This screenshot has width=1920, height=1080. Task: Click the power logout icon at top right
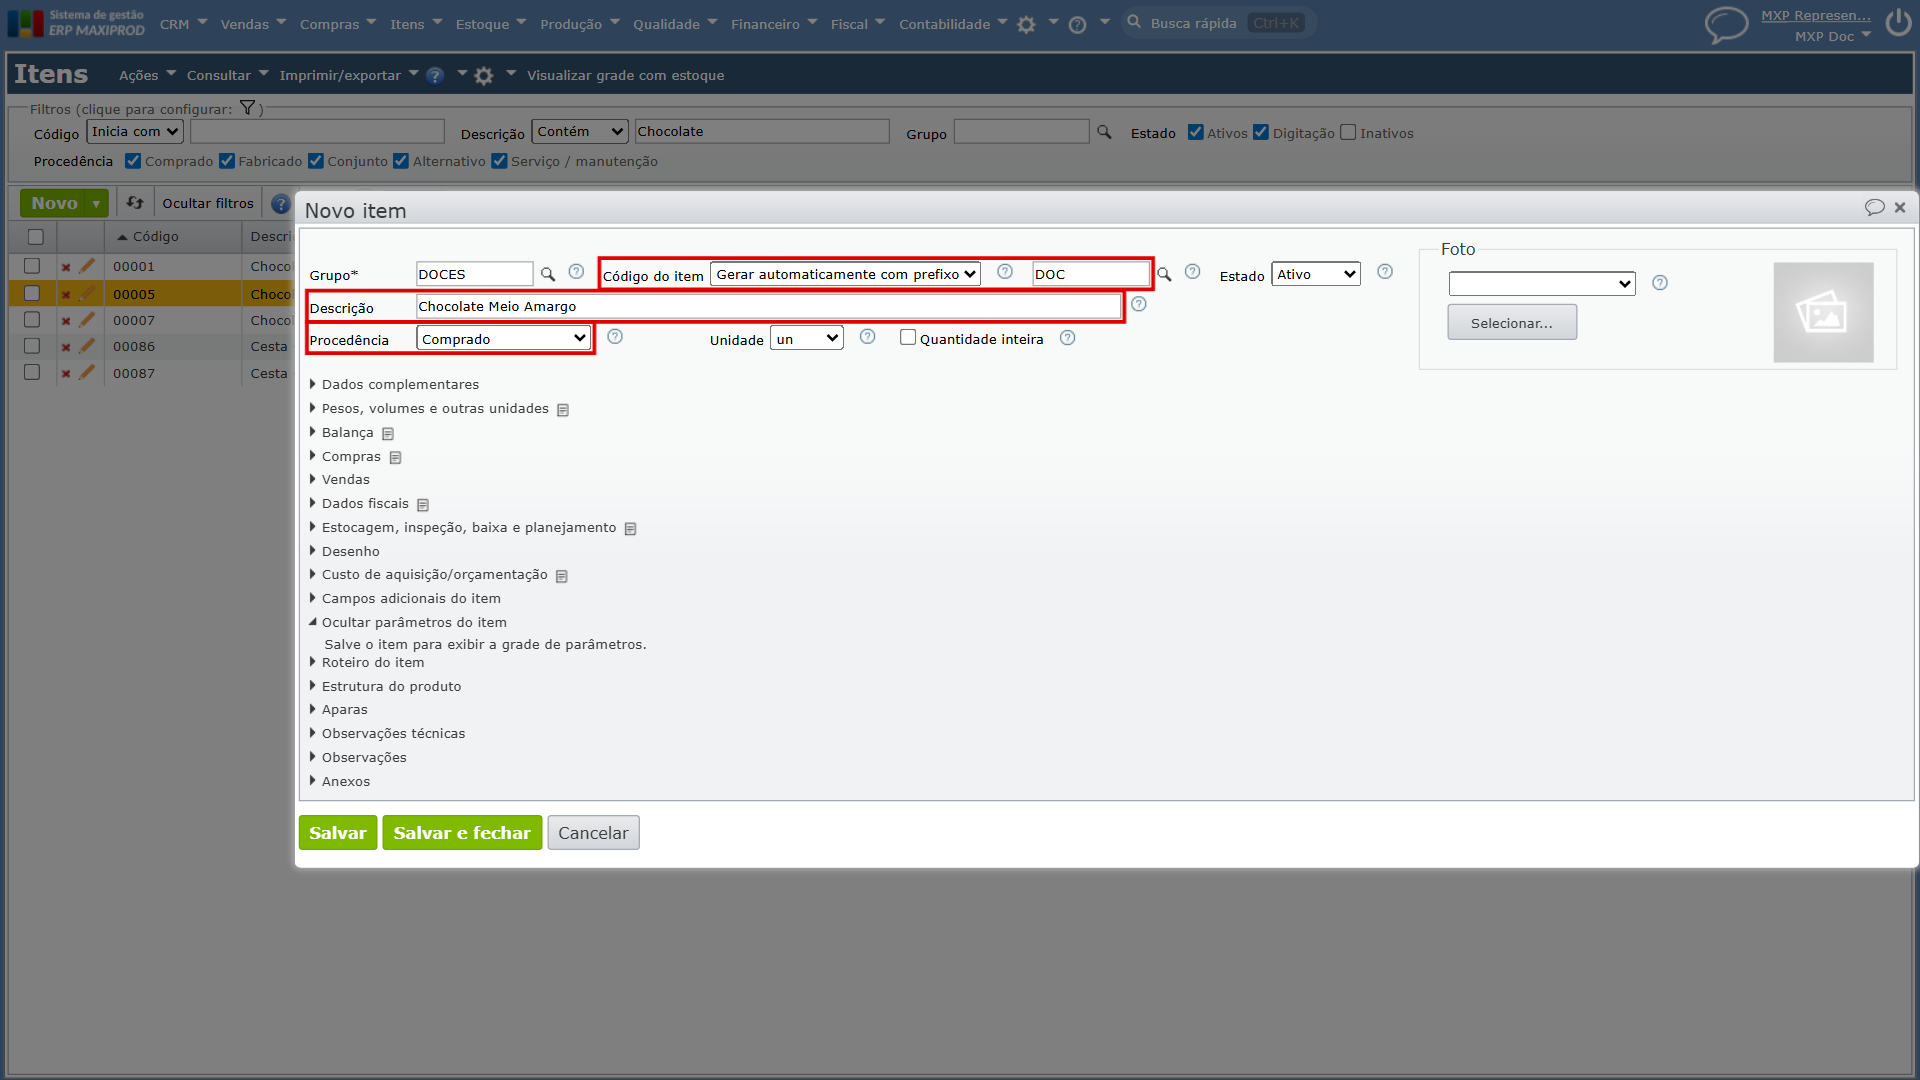click(x=1898, y=23)
